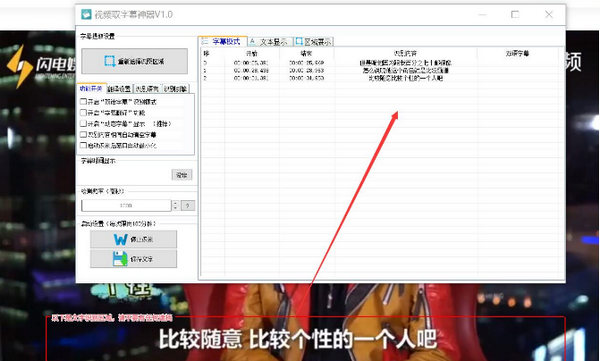Click the dashed-rectangle reselect recognition area button
600x361 pixels.
click(134, 61)
